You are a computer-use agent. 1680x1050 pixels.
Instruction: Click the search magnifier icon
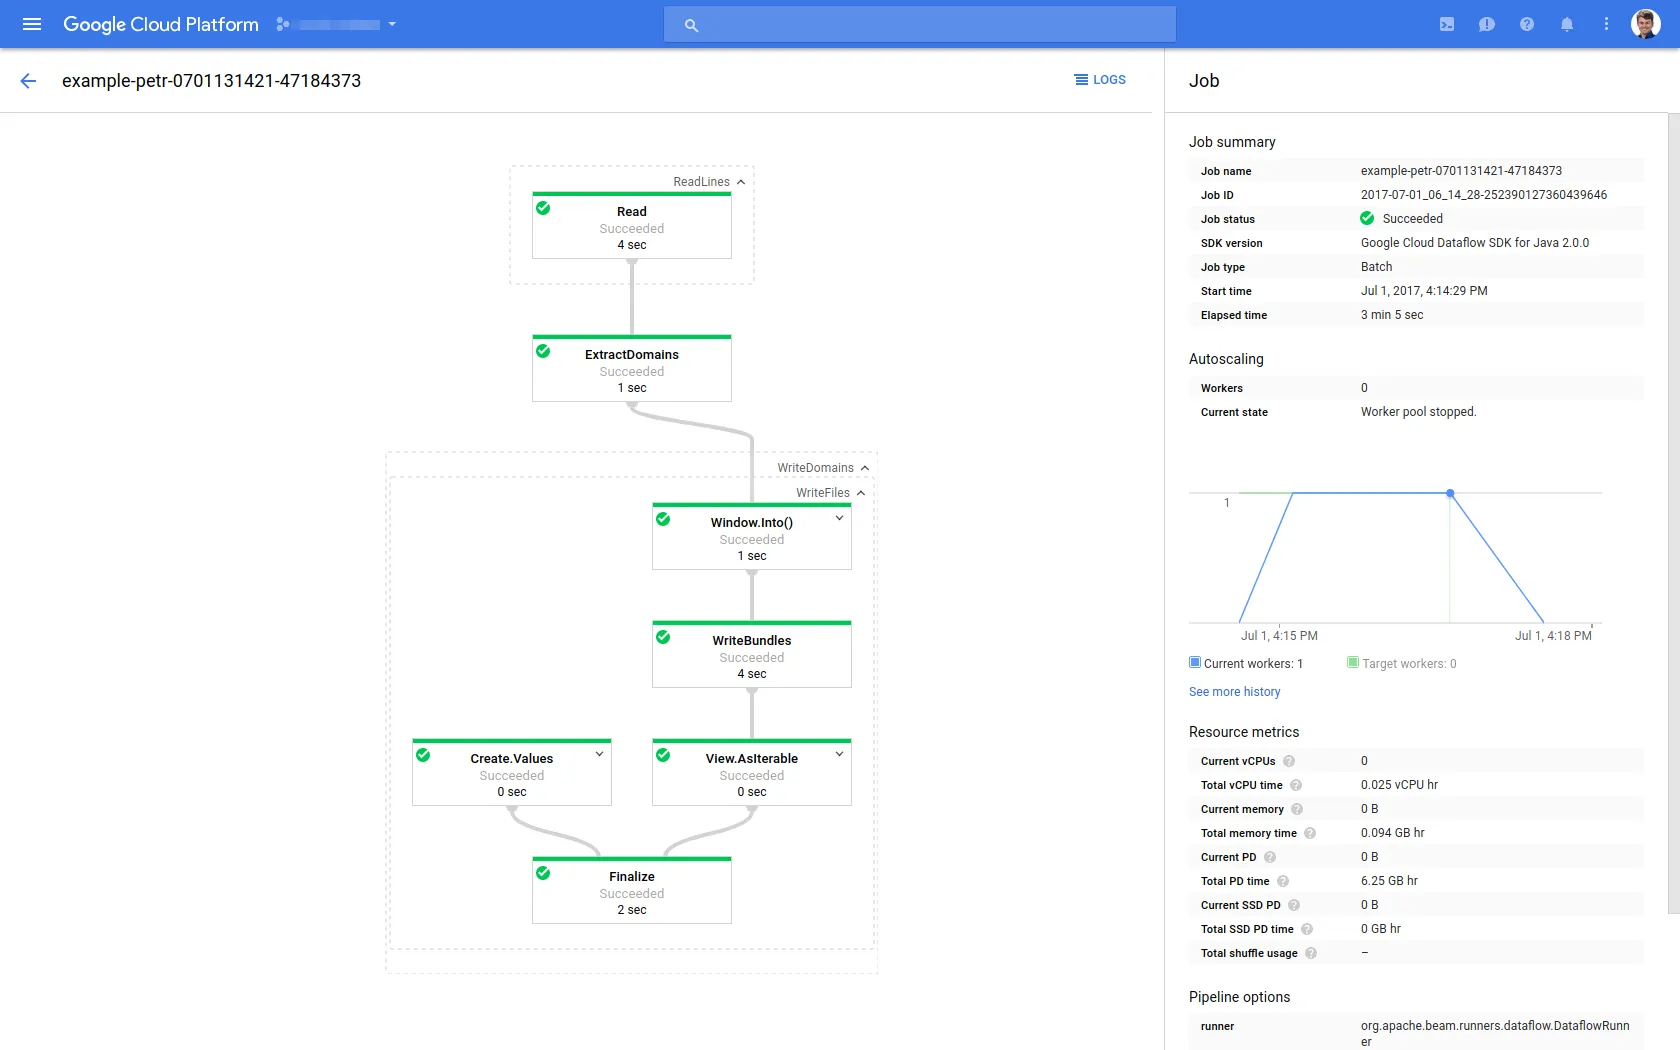click(x=691, y=25)
